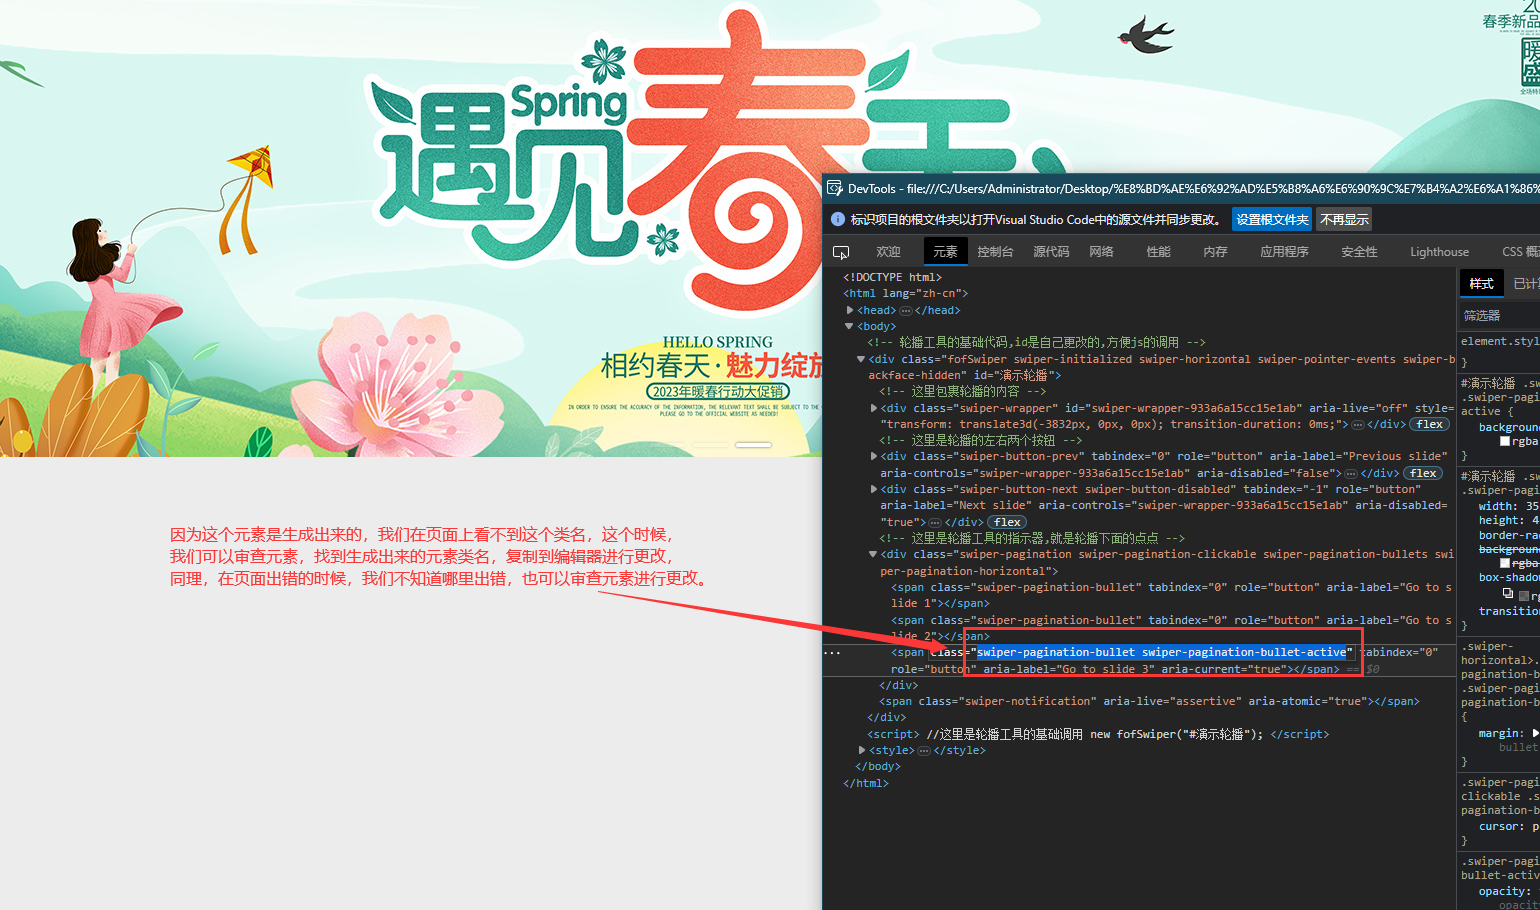Toggle the flex badge on the swiper-button-next div
The height and width of the screenshot is (910, 1540).
tap(1007, 522)
